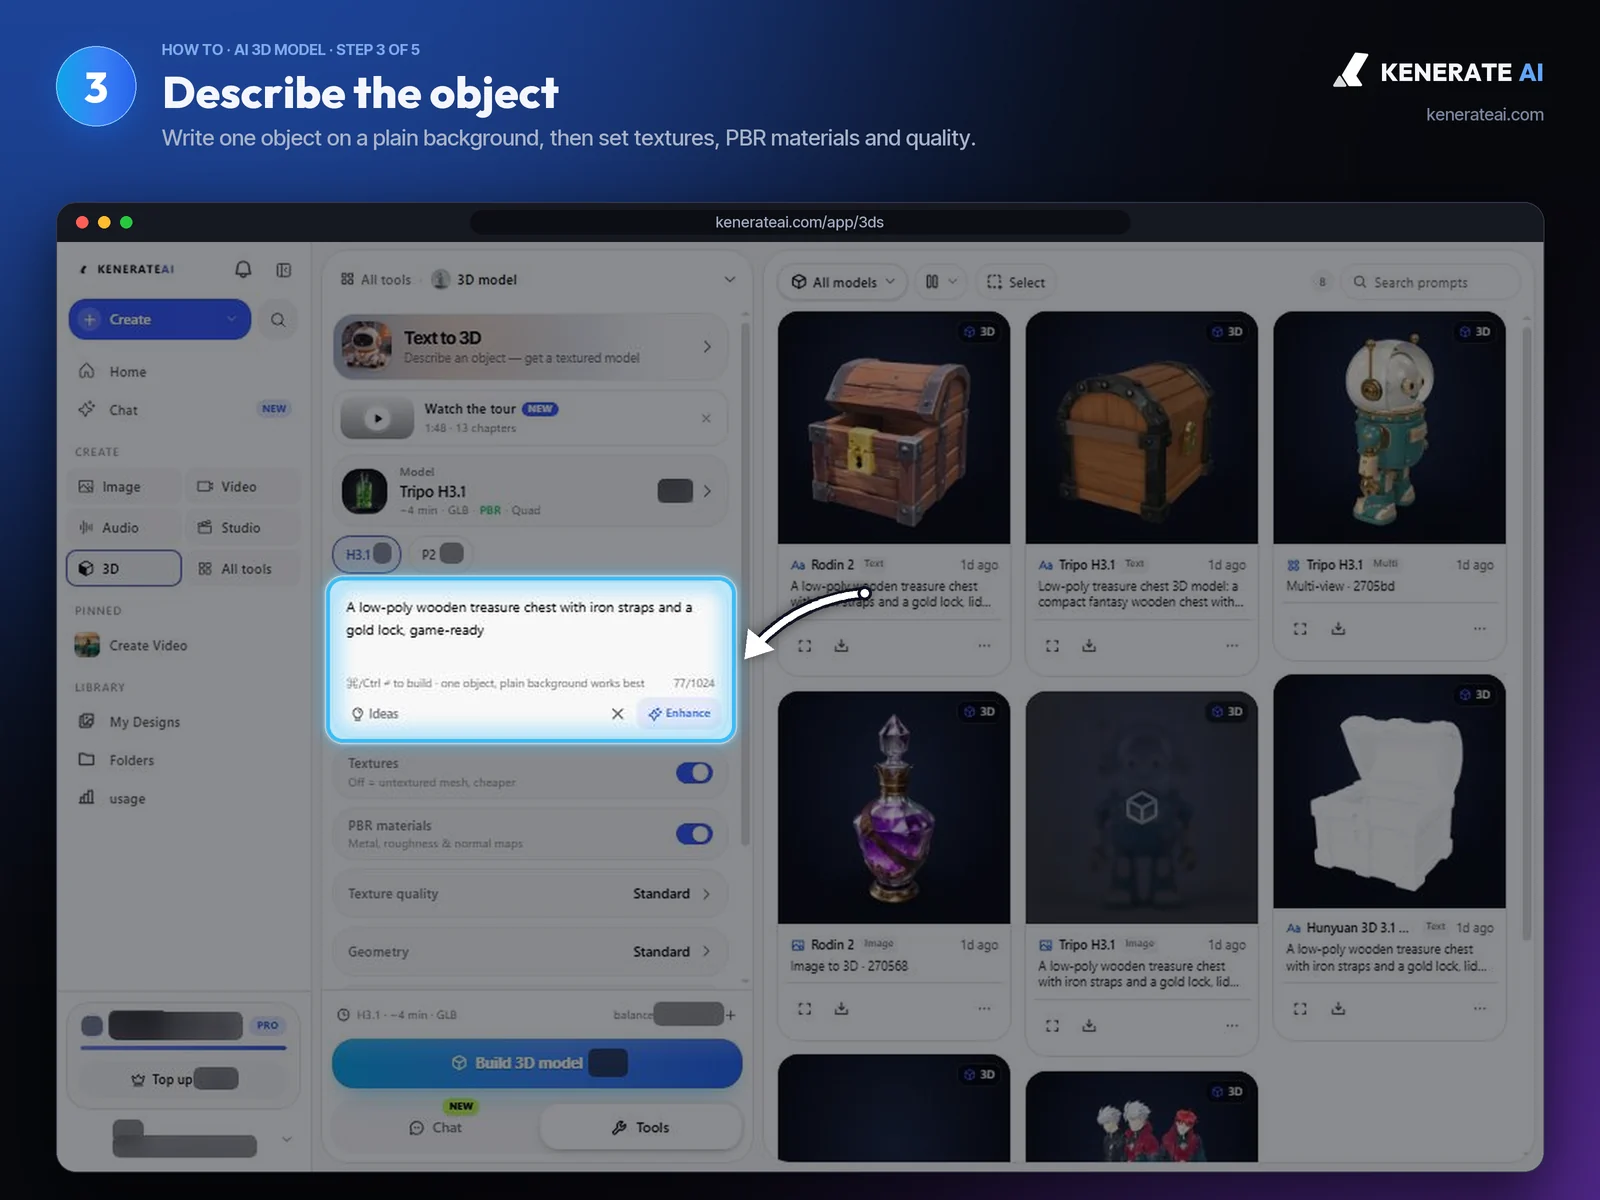
Task: Click the Build 3D model button
Action: pyautogui.click(x=537, y=1063)
